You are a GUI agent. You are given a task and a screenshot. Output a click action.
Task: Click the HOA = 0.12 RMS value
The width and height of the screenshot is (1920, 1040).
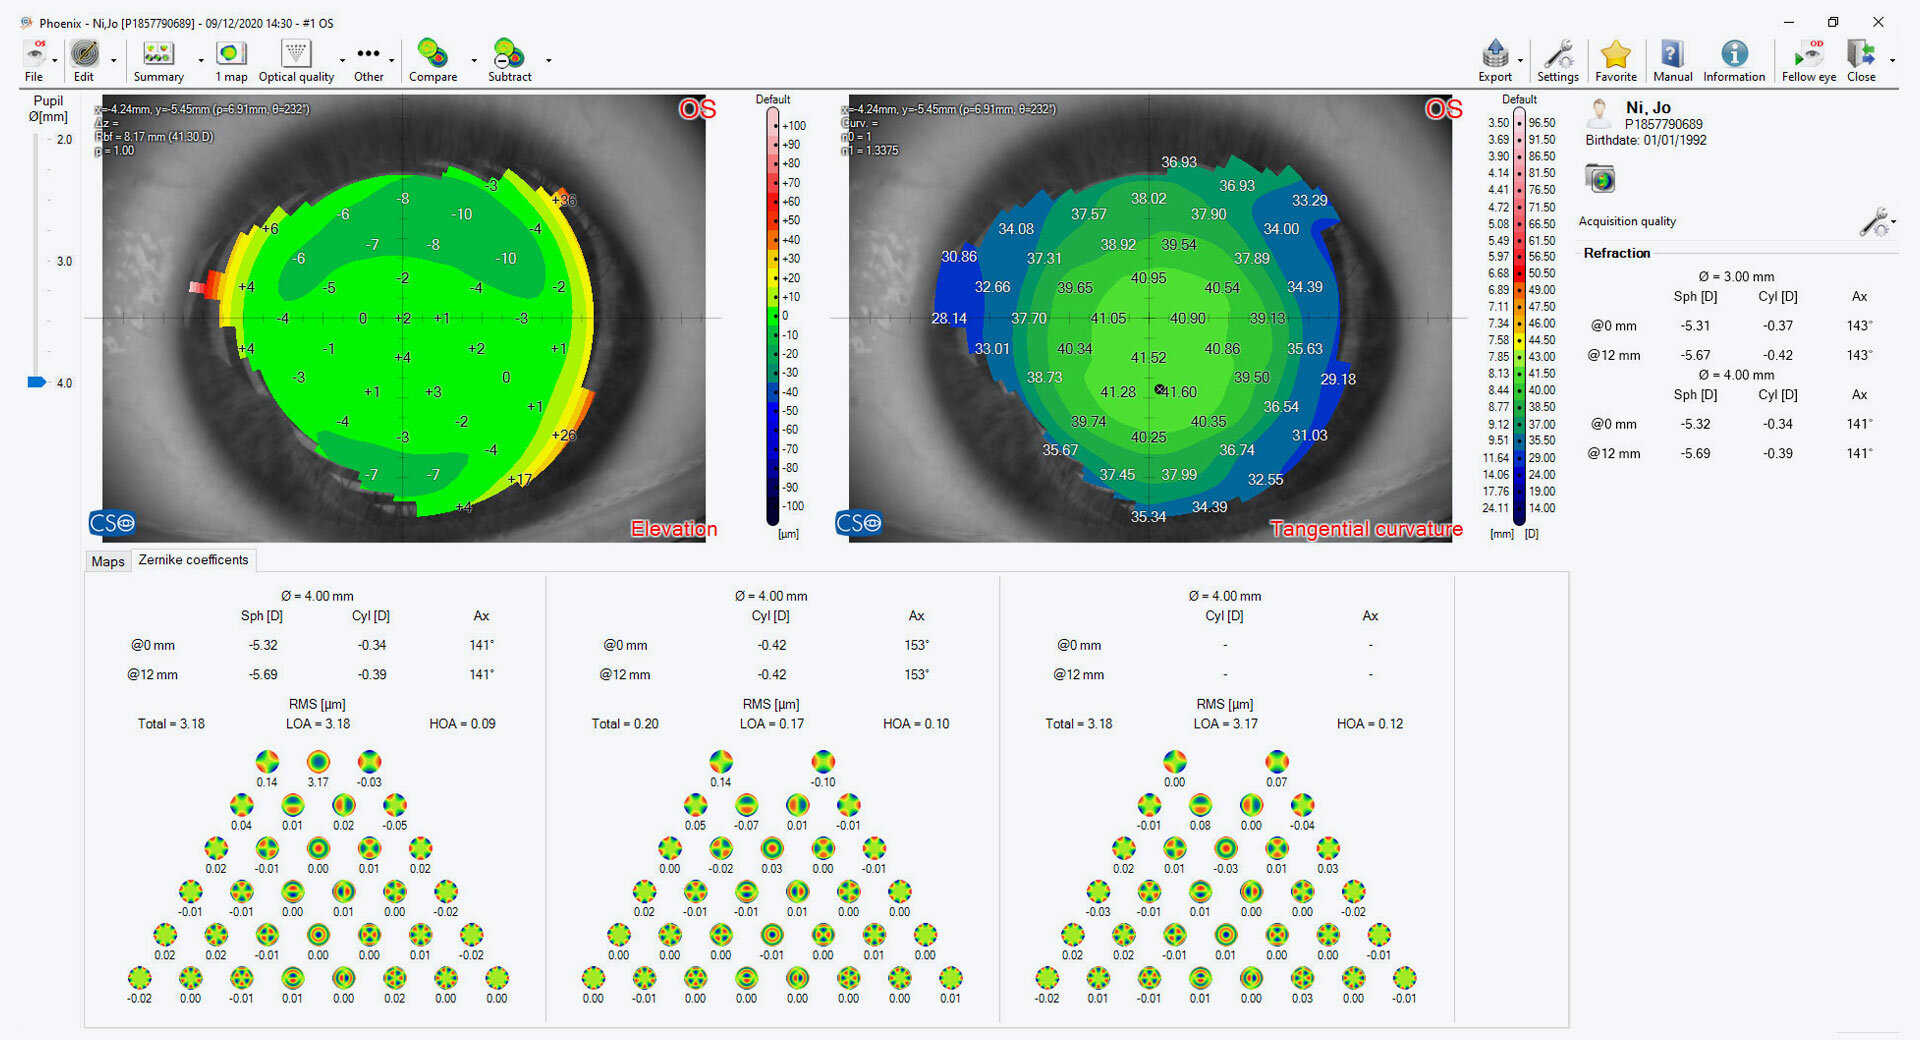[1370, 724]
